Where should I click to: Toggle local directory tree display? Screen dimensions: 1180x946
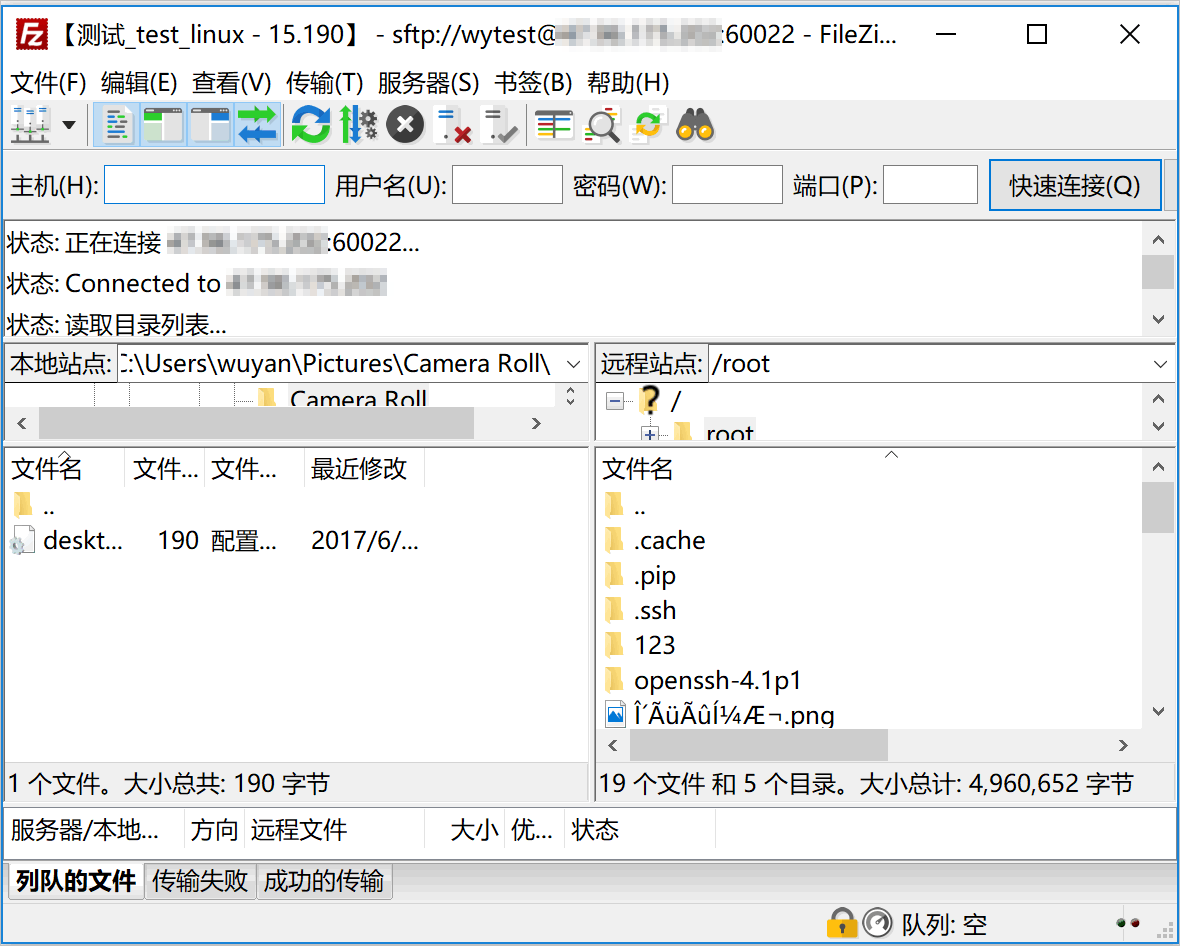pos(163,125)
